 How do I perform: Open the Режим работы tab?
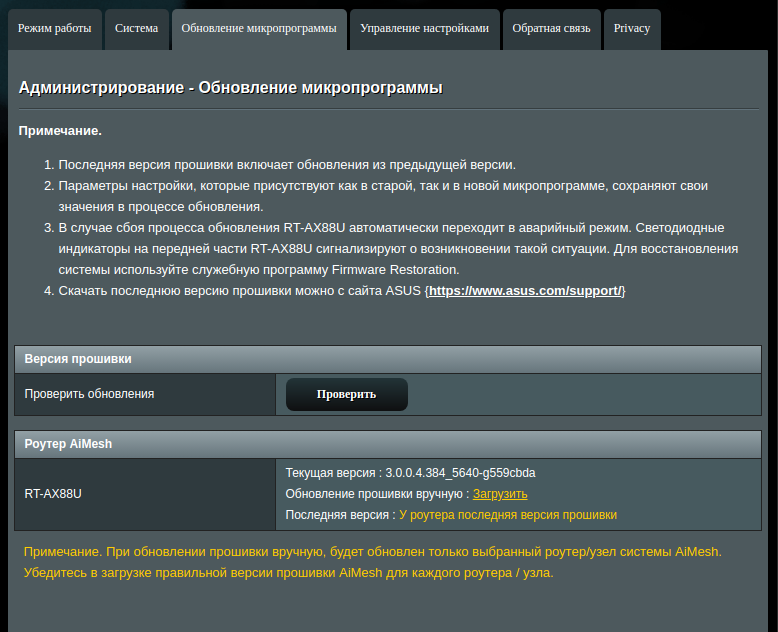(54, 28)
